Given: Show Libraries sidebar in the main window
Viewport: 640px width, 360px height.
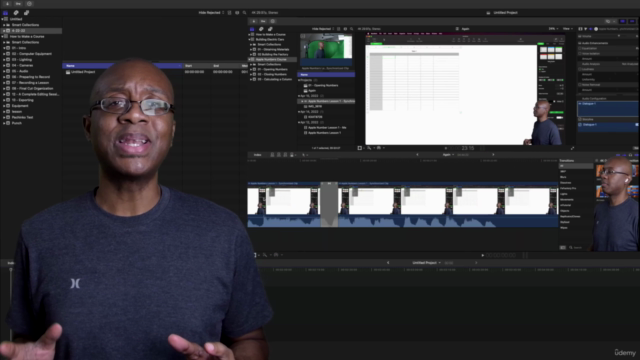Looking at the screenshot, I should click(5, 13).
